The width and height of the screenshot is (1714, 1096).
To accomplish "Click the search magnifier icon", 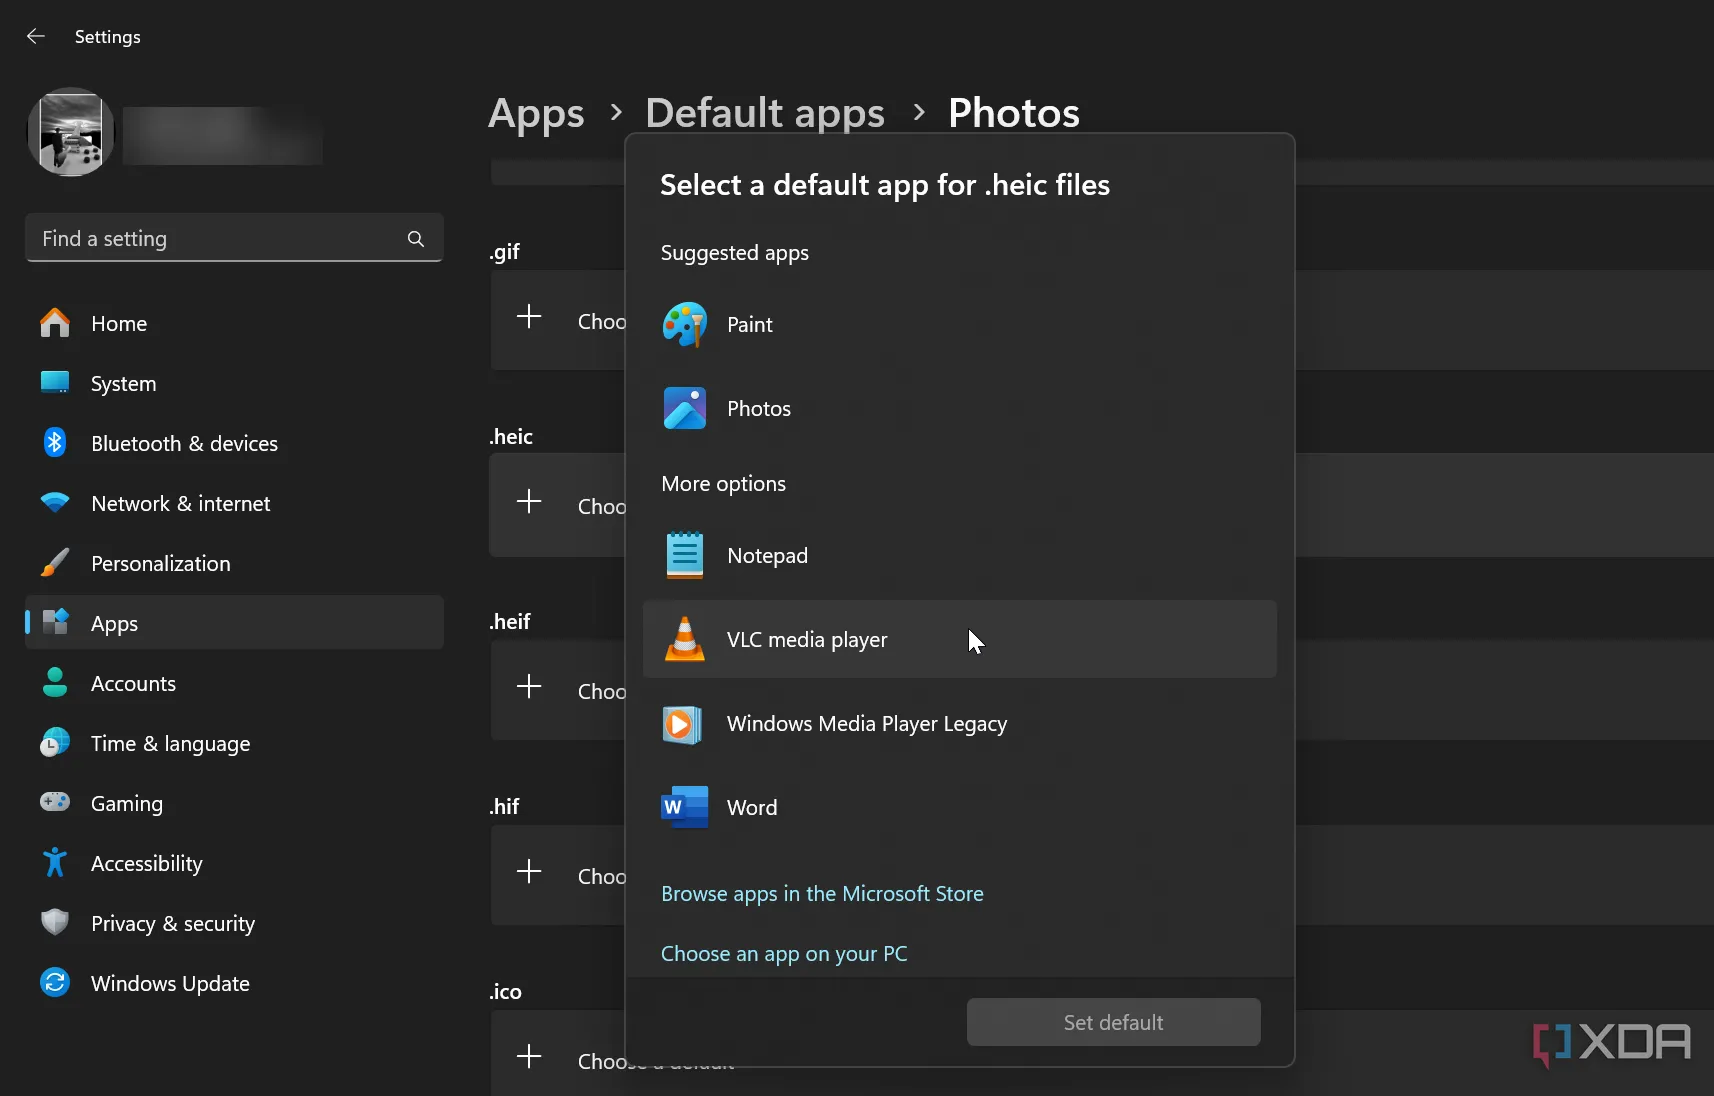I will (x=416, y=238).
